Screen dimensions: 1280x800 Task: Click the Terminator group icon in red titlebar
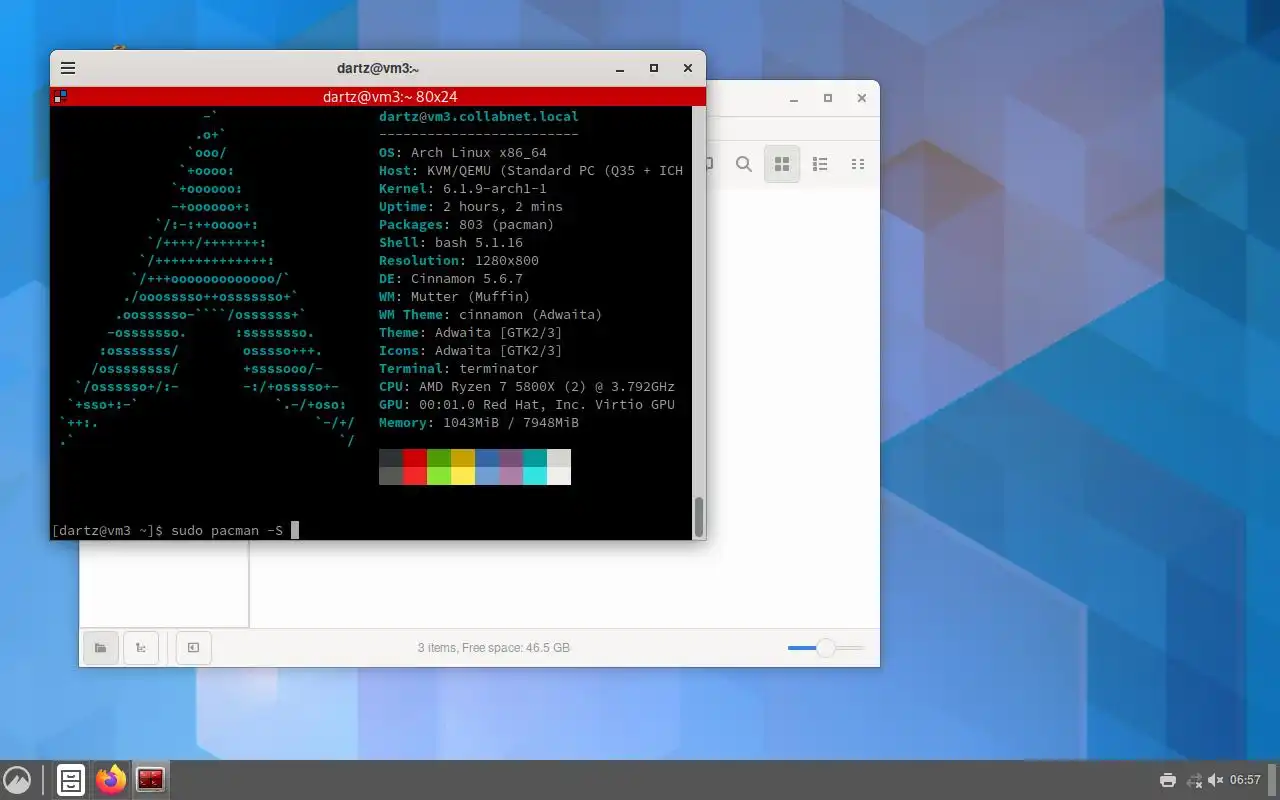[60, 97]
